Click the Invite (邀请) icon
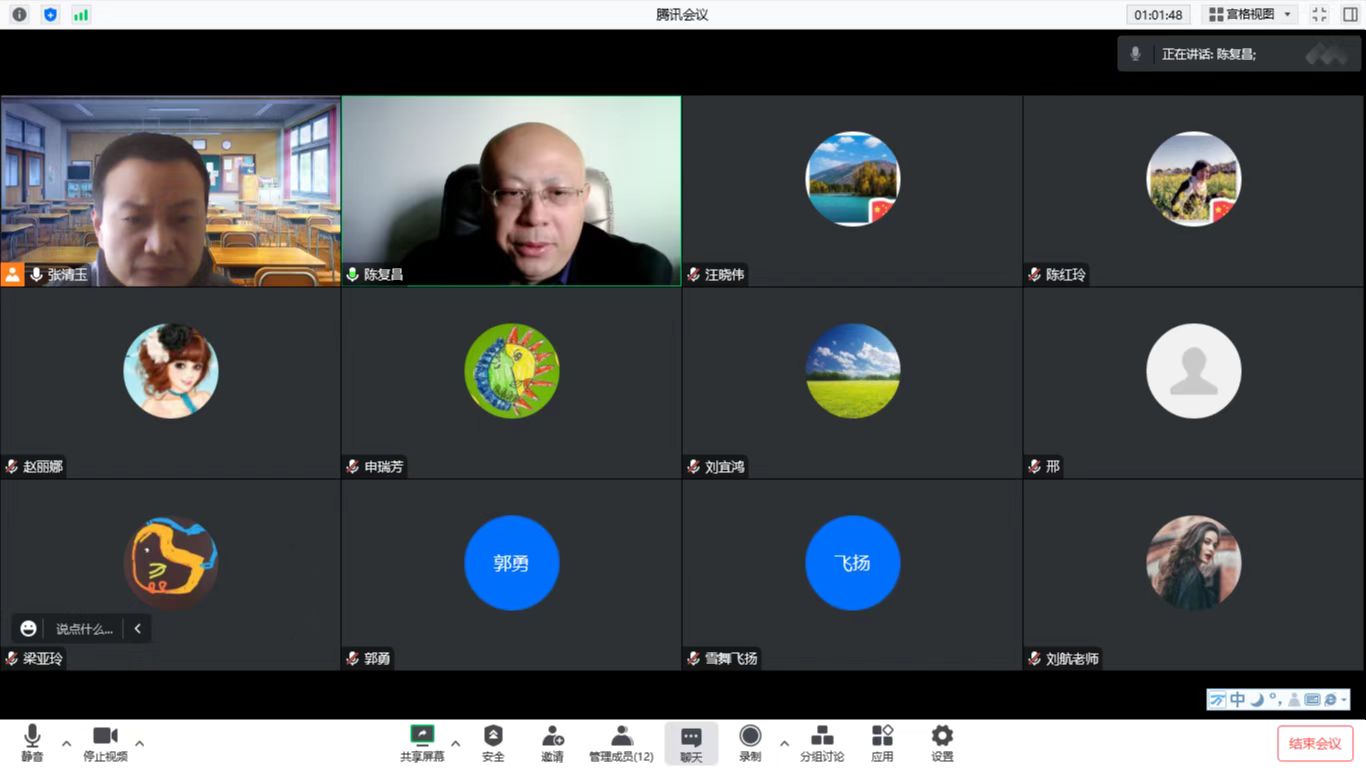The width and height of the screenshot is (1366, 768). point(552,743)
